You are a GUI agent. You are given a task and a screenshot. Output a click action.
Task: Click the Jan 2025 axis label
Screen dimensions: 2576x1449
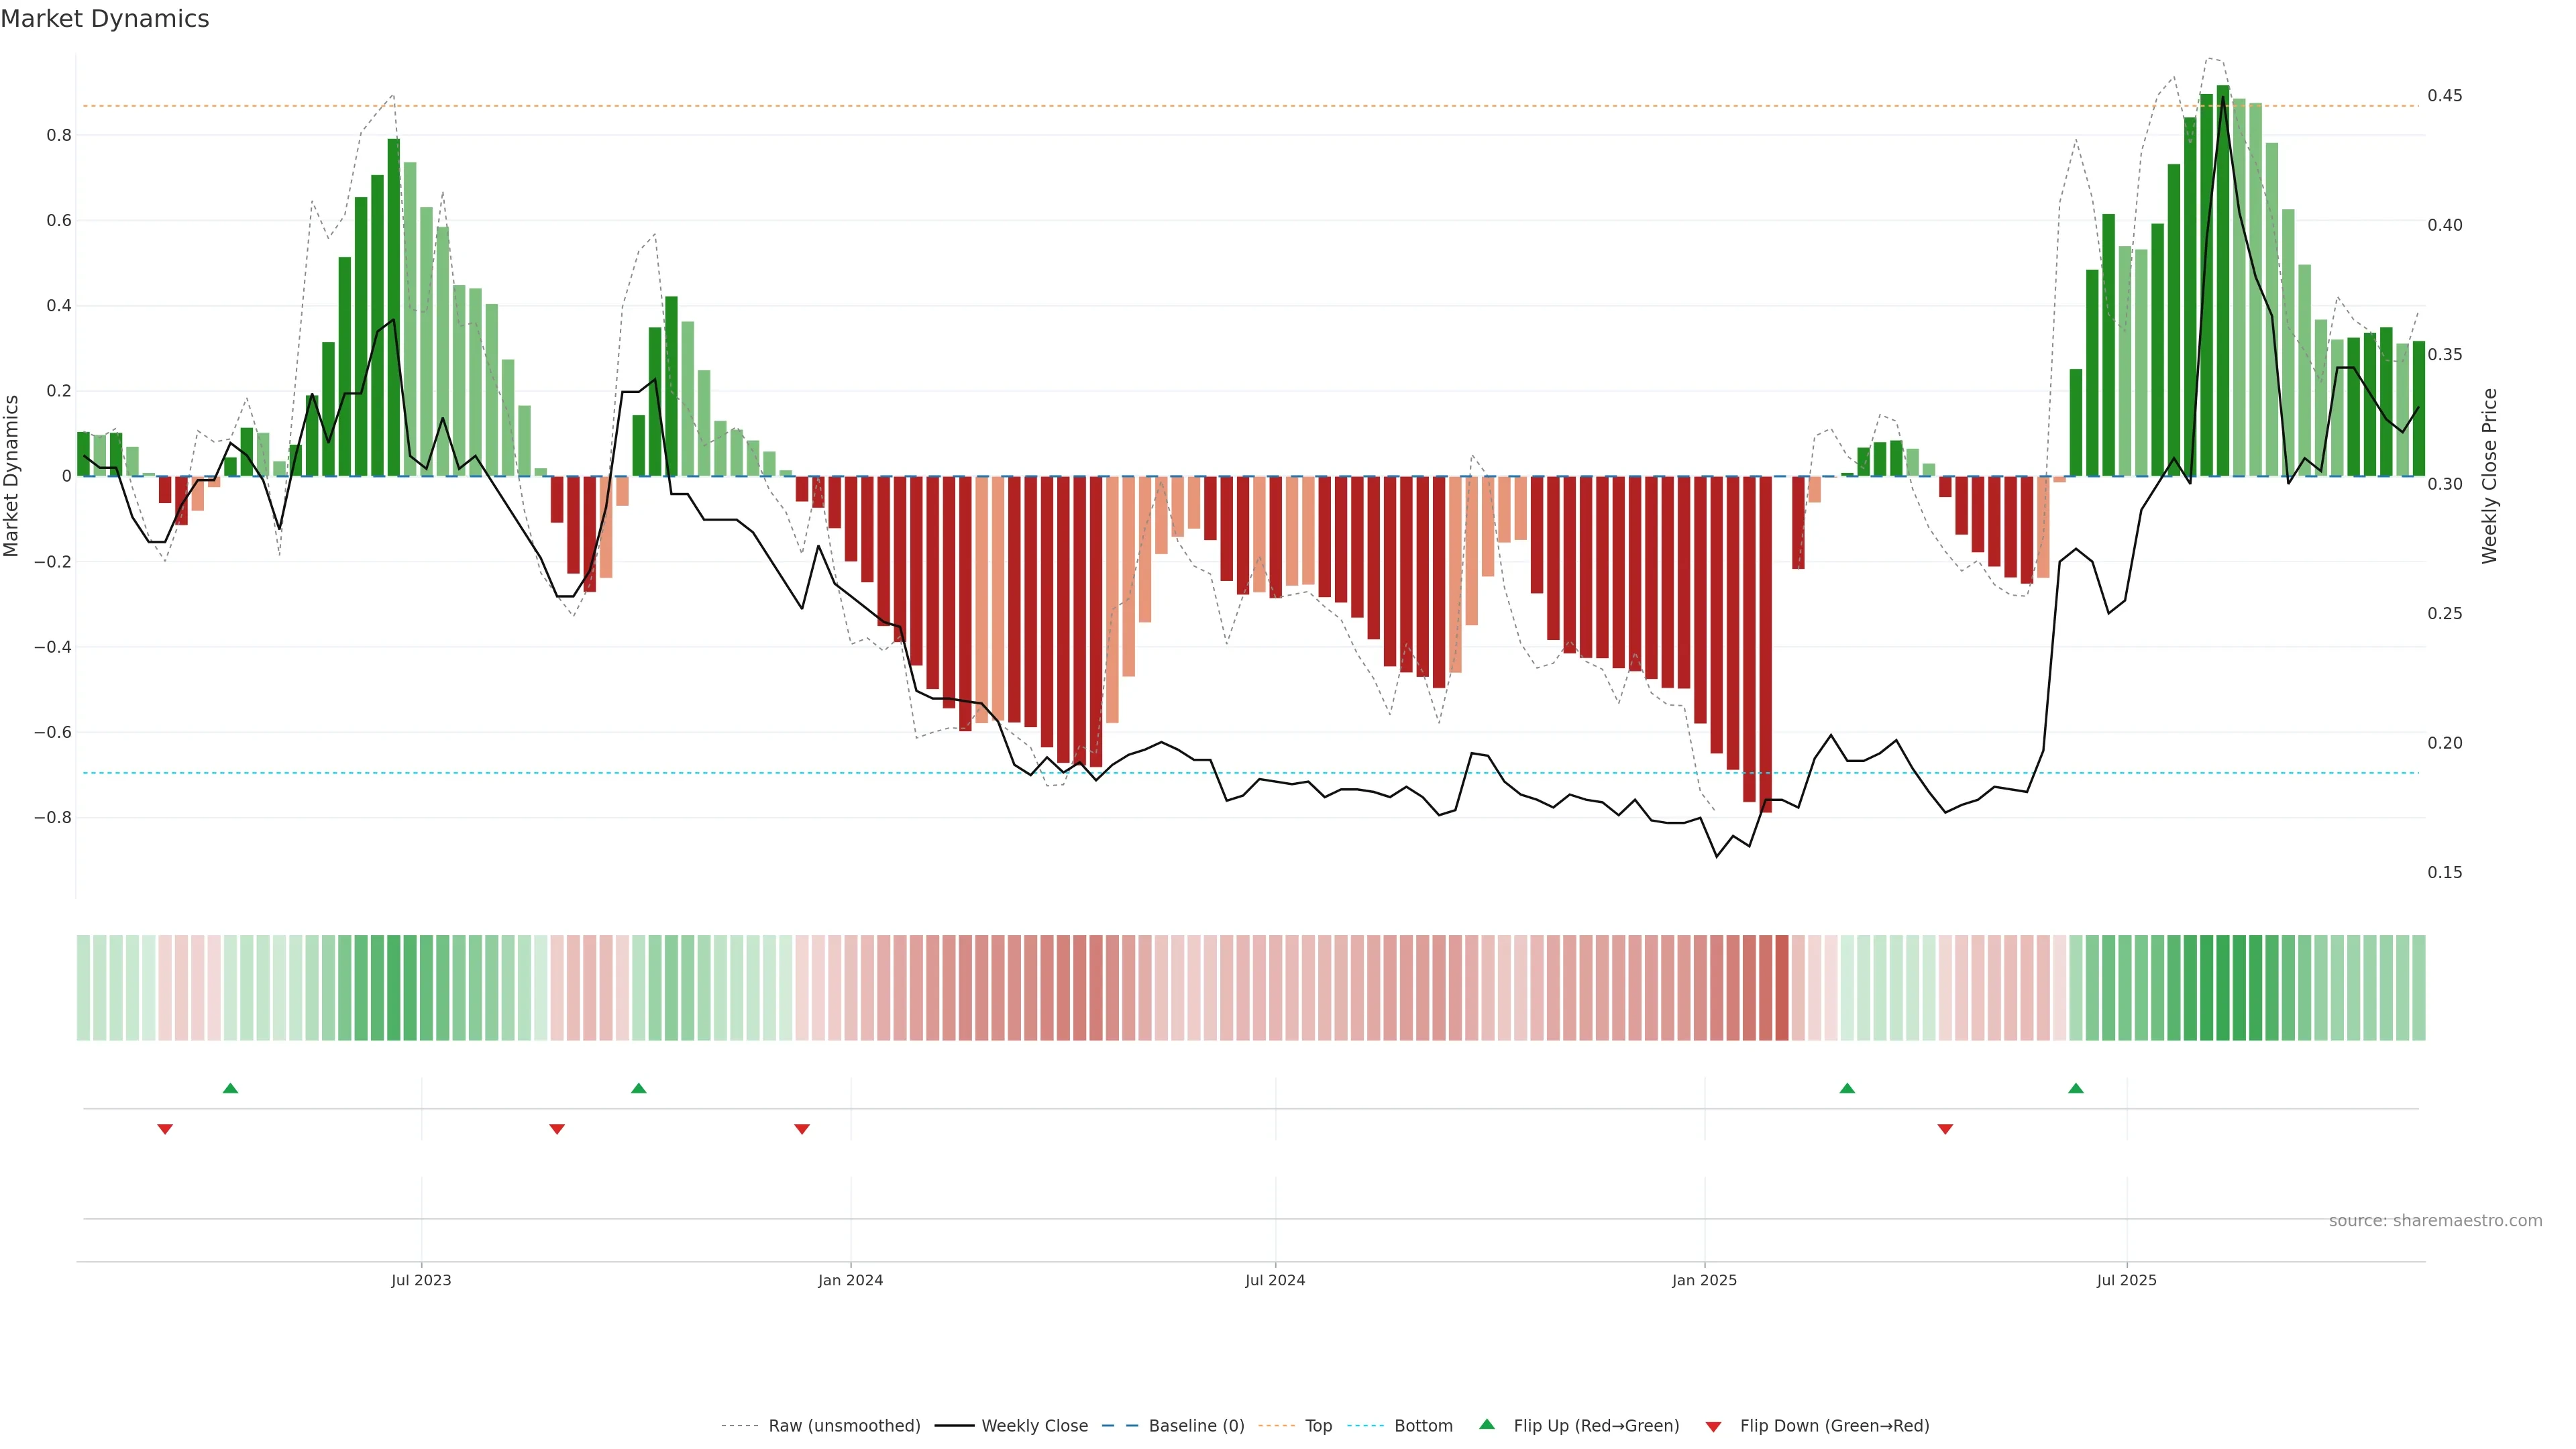click(x=1704, y=1280)
